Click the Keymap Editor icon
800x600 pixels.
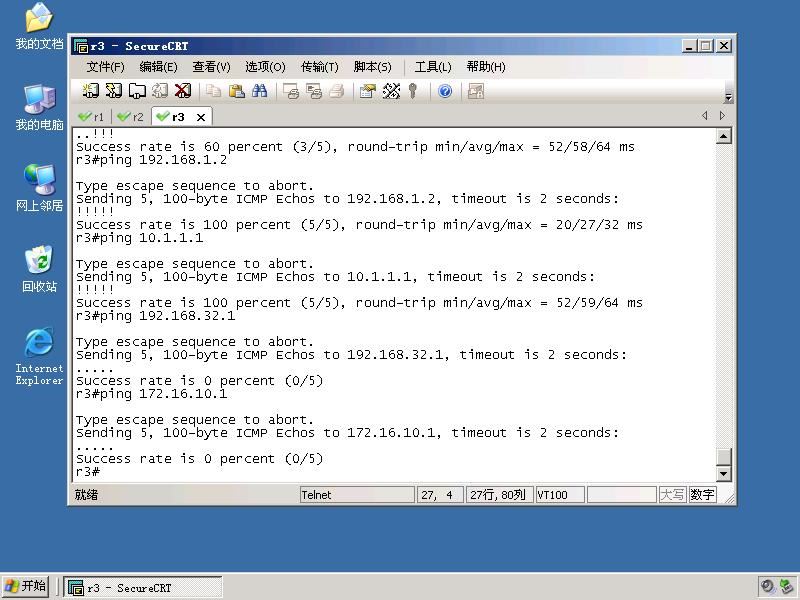(391, 91)
